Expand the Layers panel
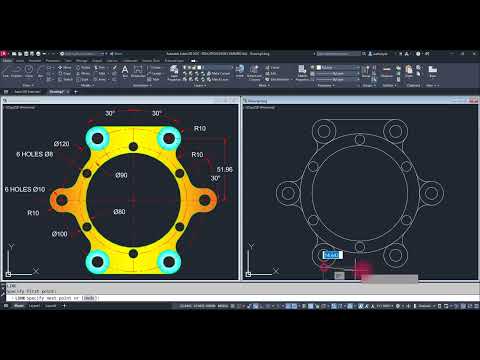 point(200,86)
